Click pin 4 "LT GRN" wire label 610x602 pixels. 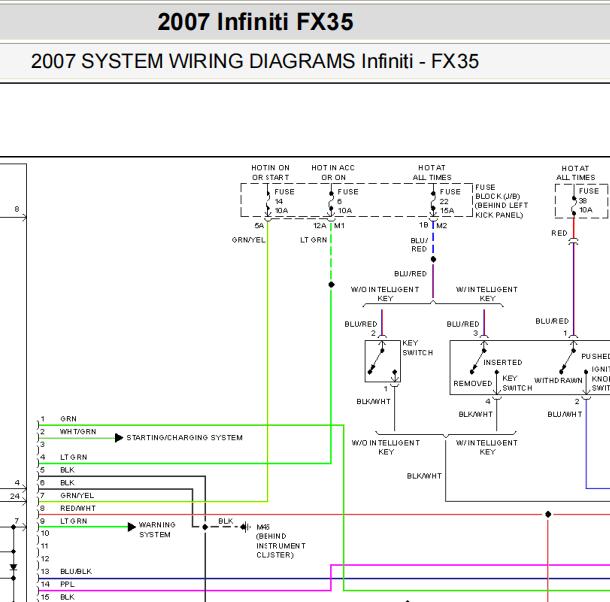pyautogui.click(x=74, y=457)
